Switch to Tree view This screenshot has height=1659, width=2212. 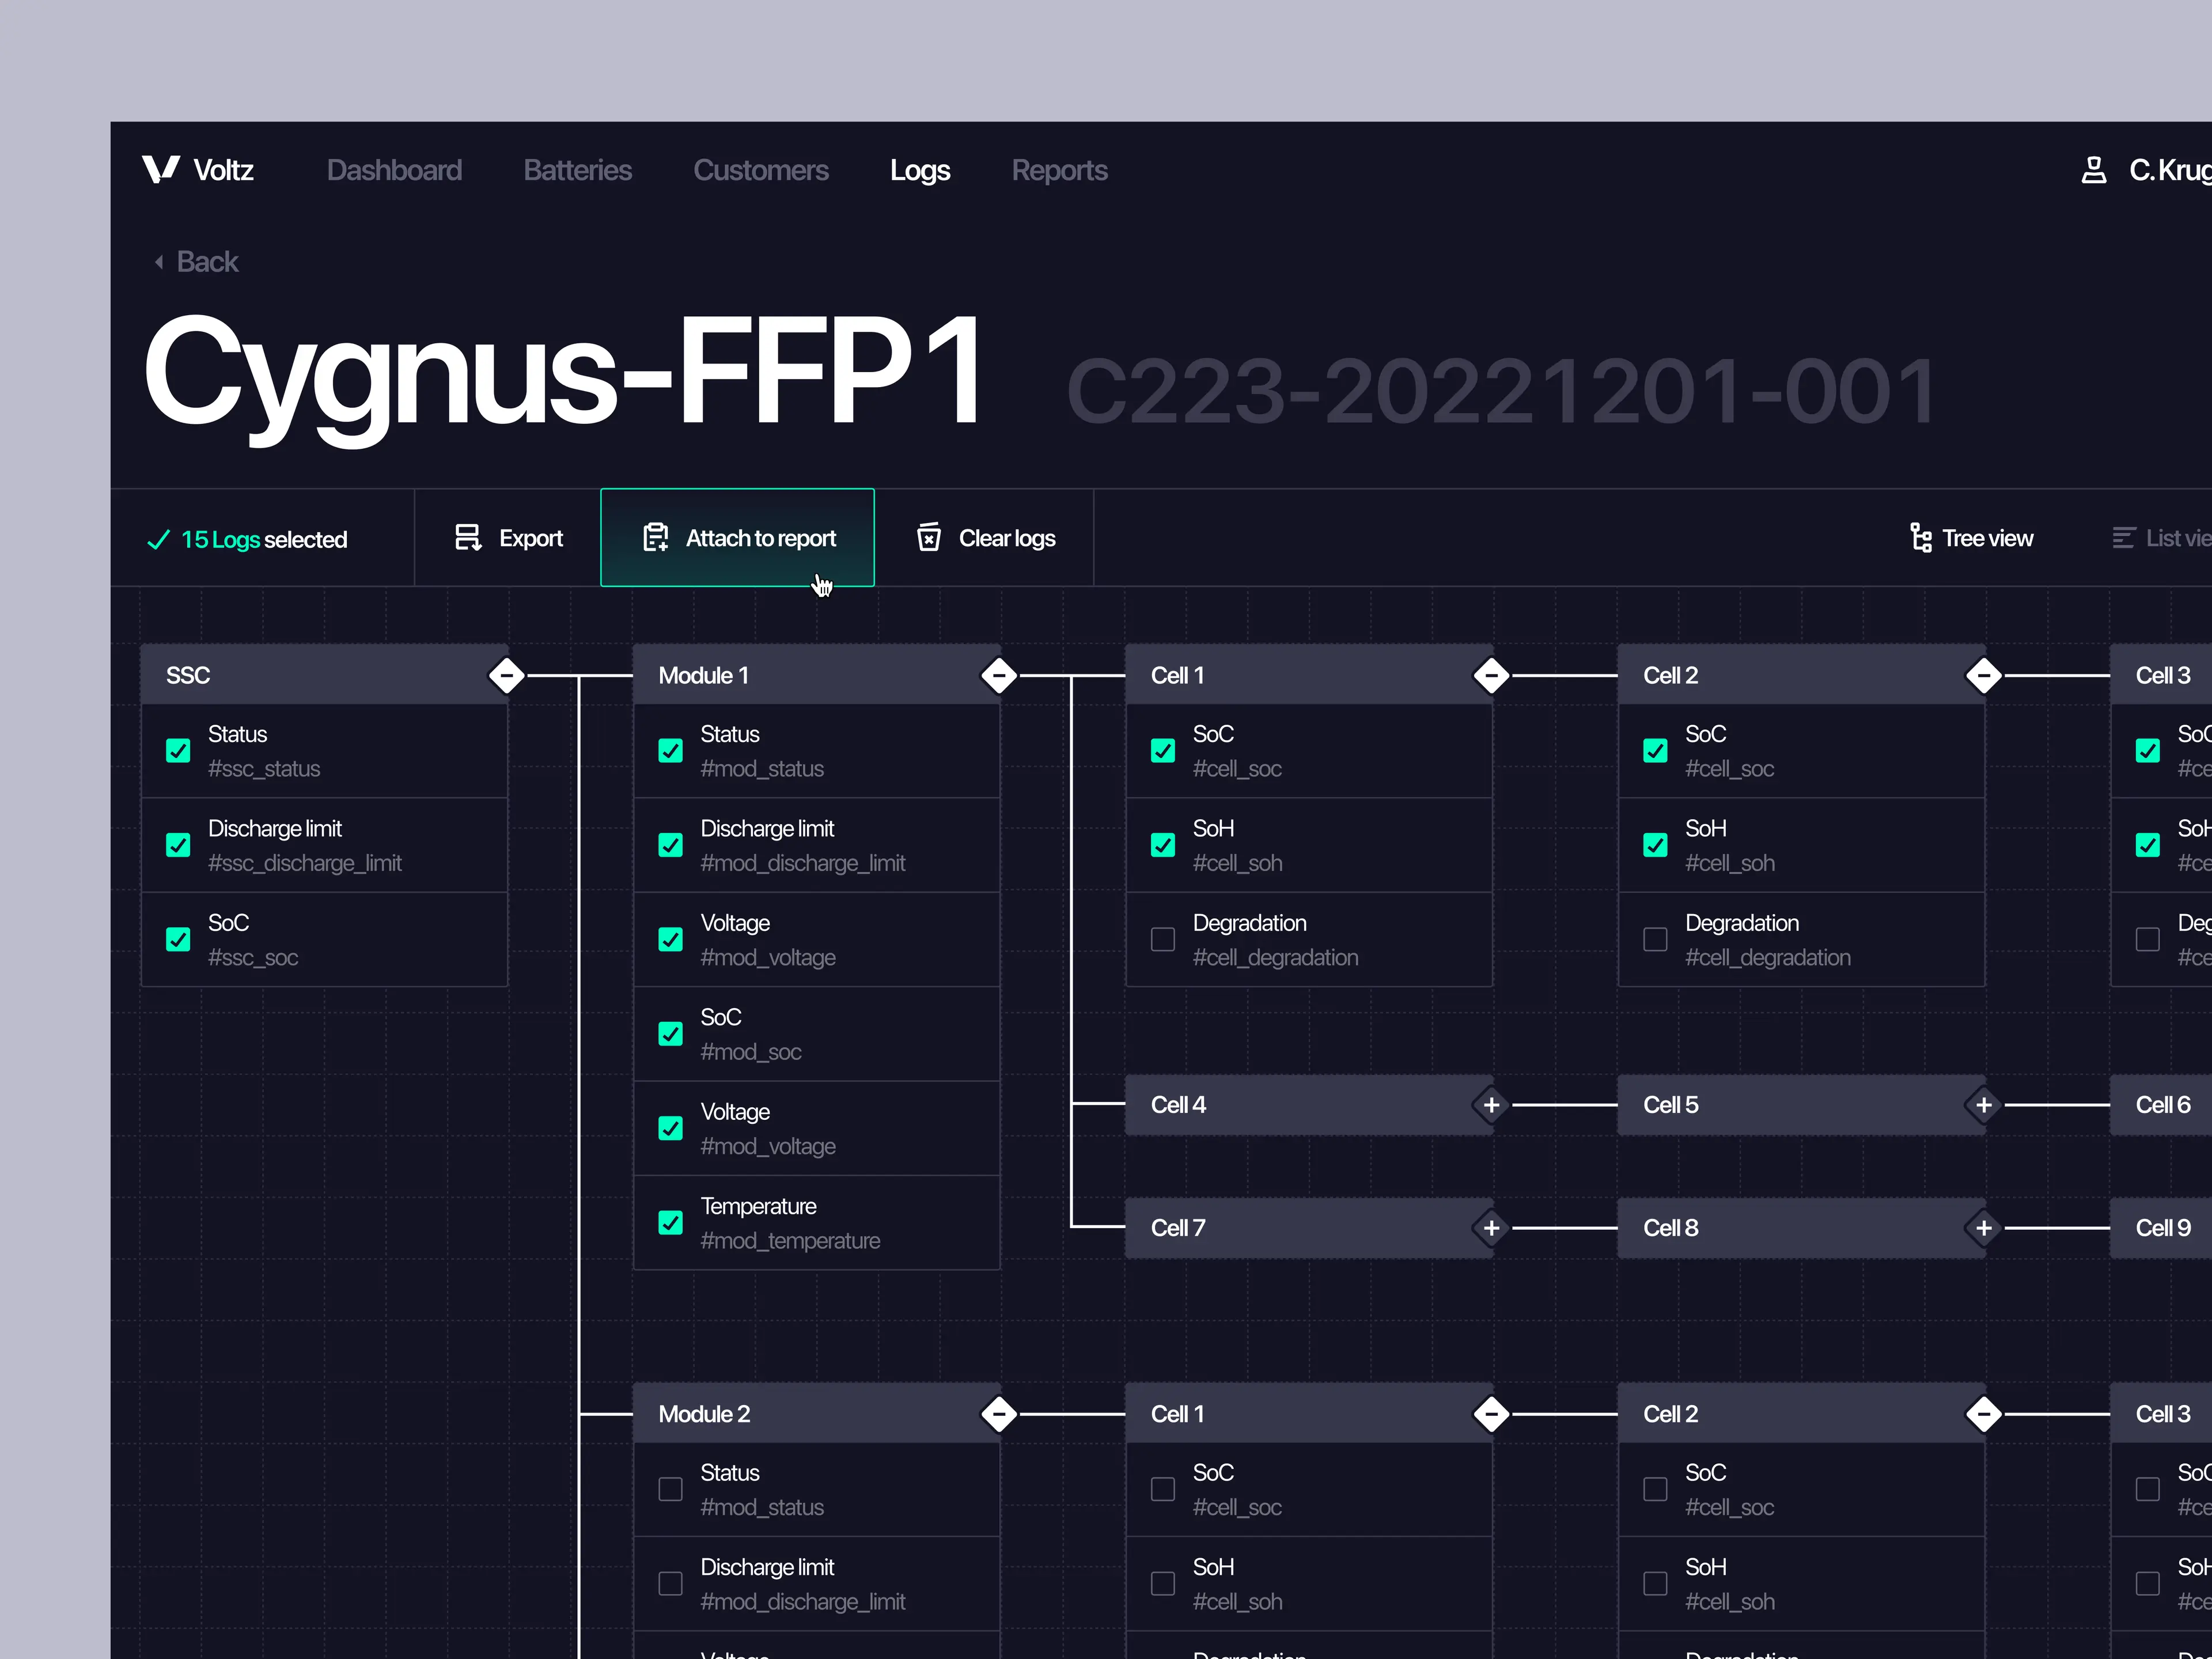1971,538
